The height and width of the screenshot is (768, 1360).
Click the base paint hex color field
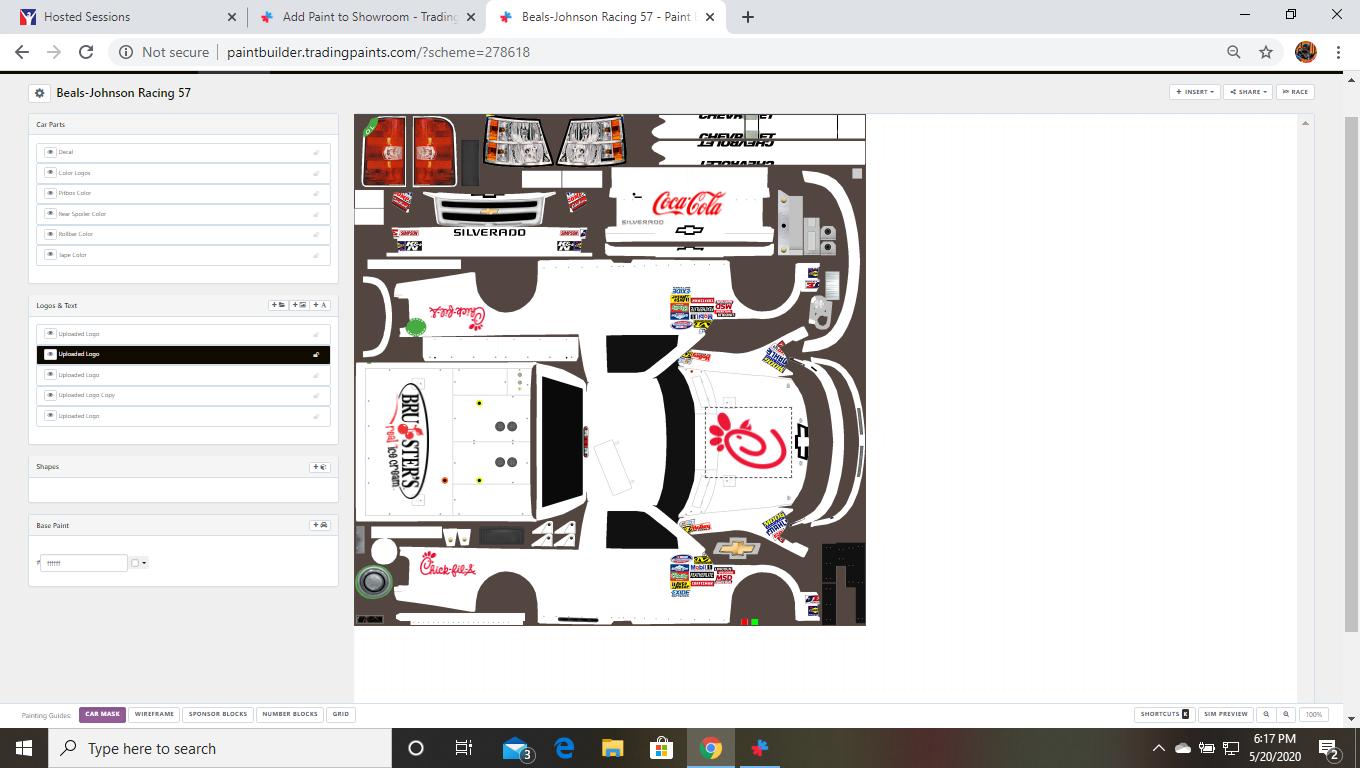[84, 563]
